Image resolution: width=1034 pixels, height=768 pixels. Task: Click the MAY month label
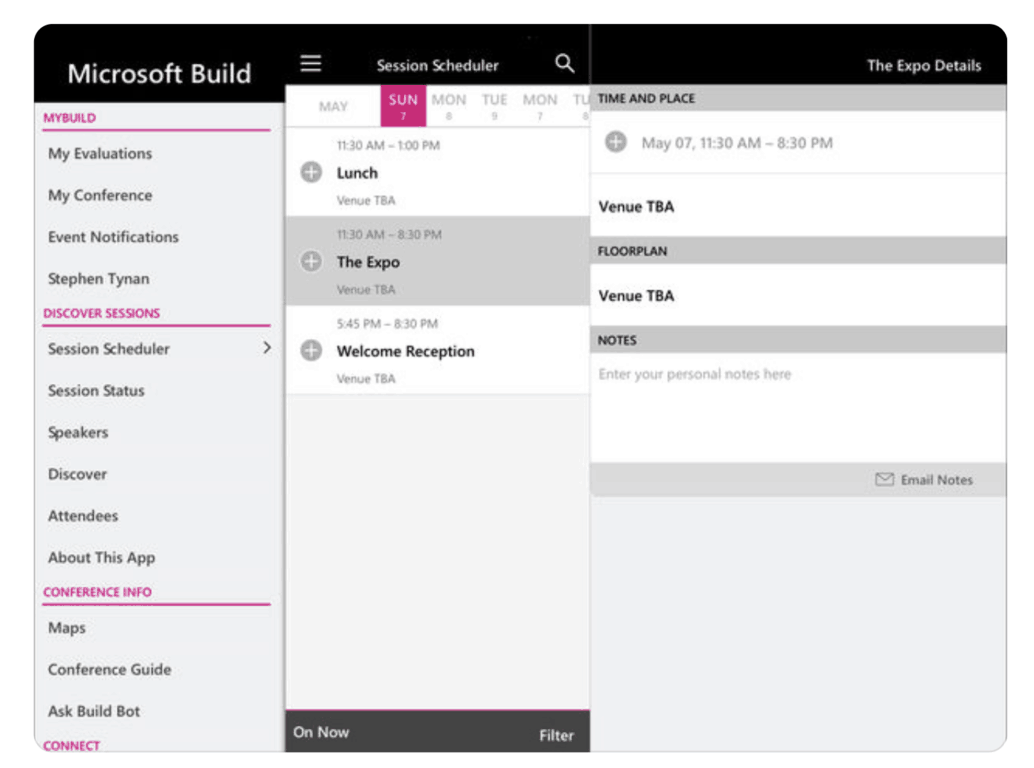333,106
